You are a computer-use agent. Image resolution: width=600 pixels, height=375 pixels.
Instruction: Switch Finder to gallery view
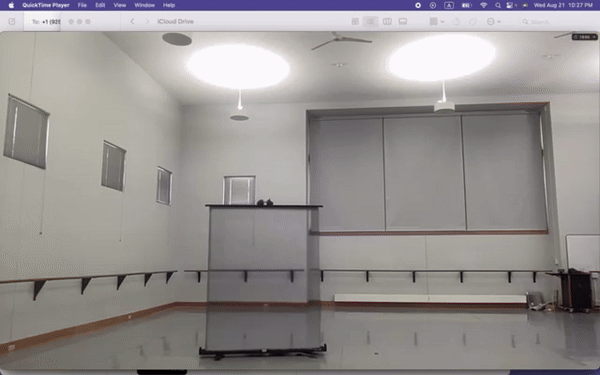point(403,22)
